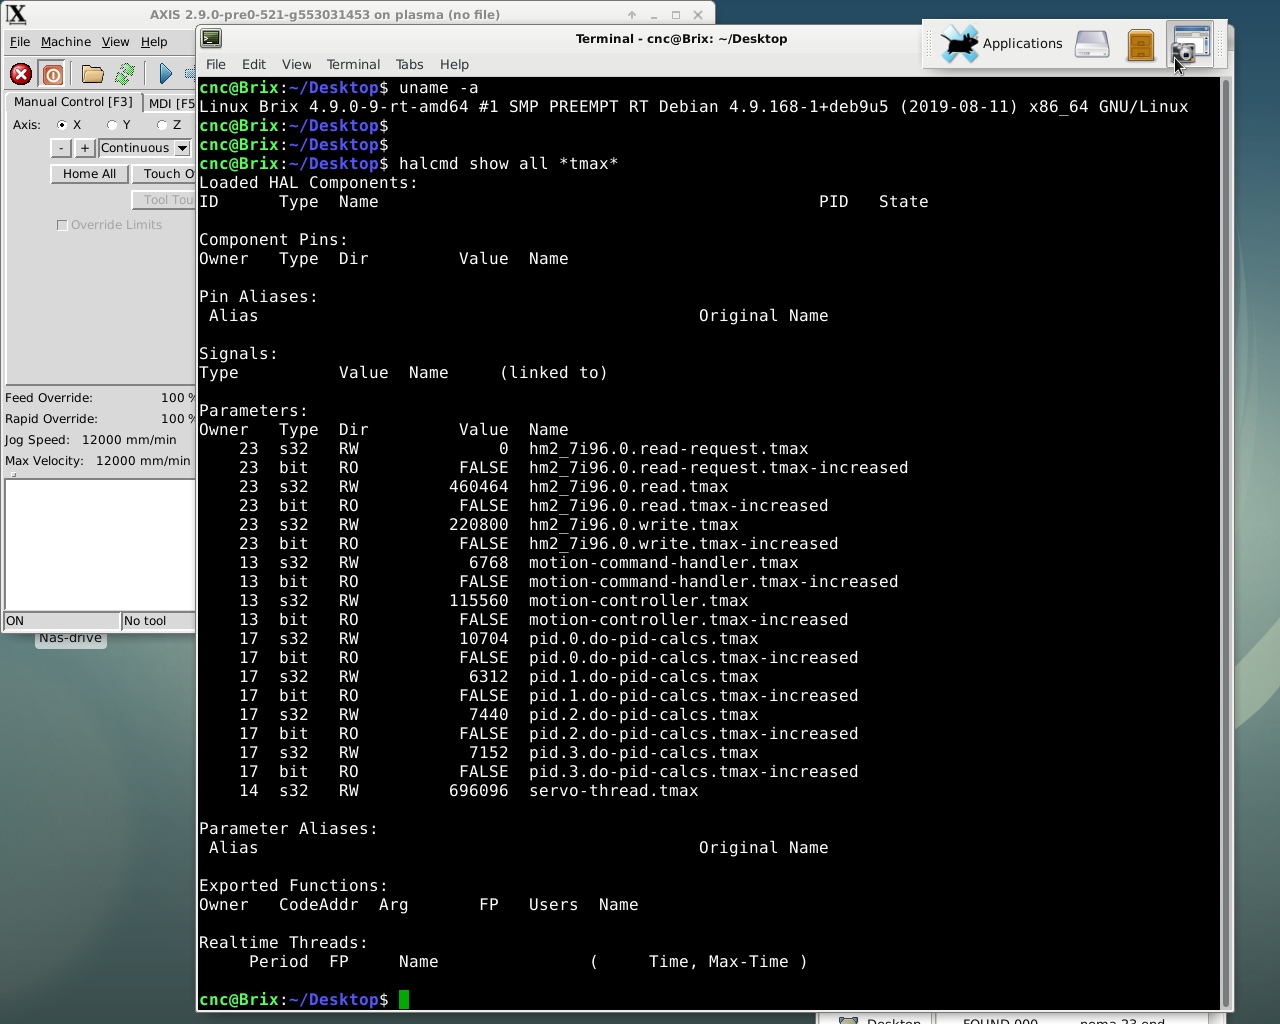Click the Rapid Override label
Image resolution: width=1280 pixels, height=1024 pixels.
tap(51, 419)
